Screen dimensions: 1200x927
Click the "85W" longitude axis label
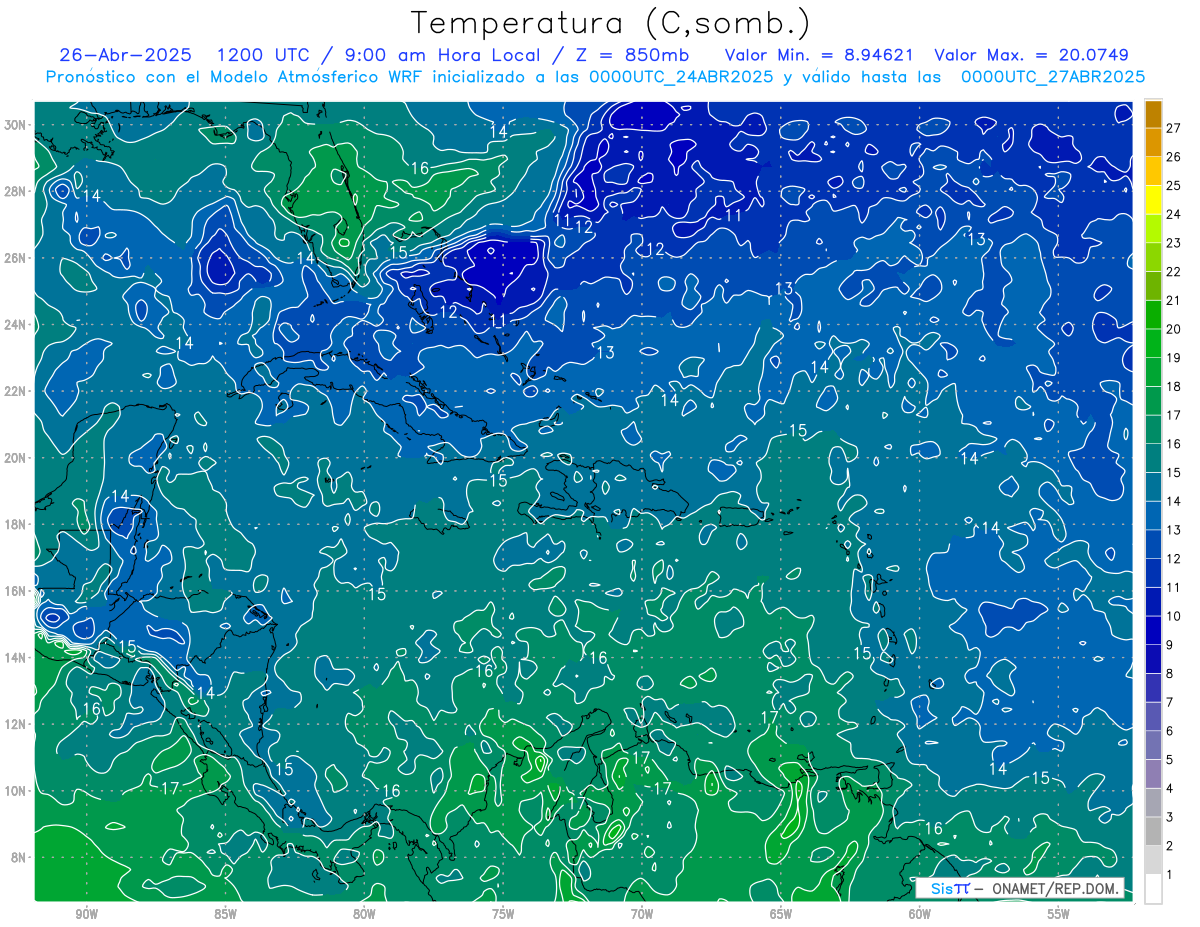[225, 914]
